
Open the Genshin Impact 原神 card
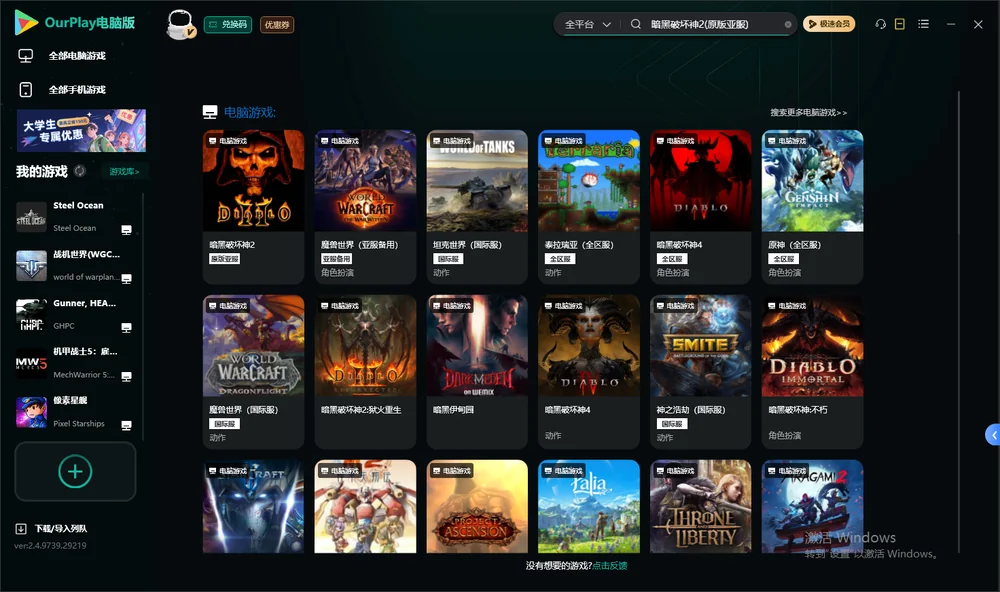tap(812, 207)
